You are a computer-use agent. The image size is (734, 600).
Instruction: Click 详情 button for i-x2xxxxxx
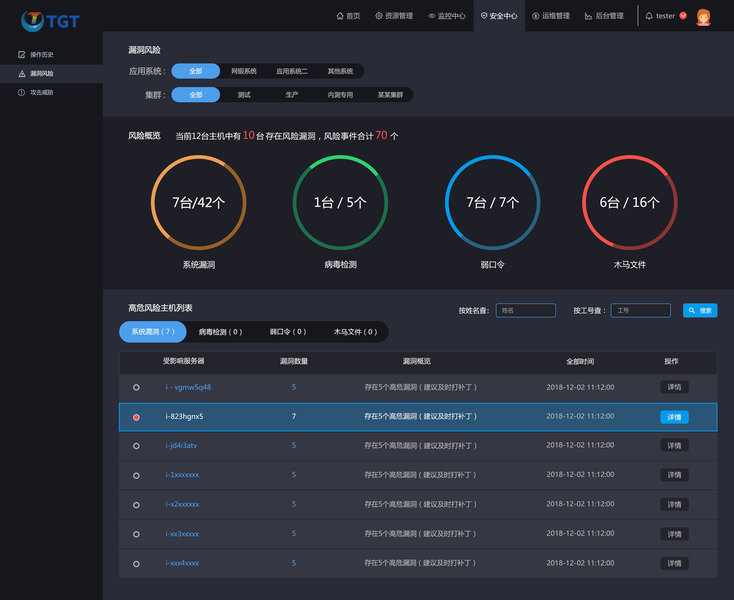(674, 505)
